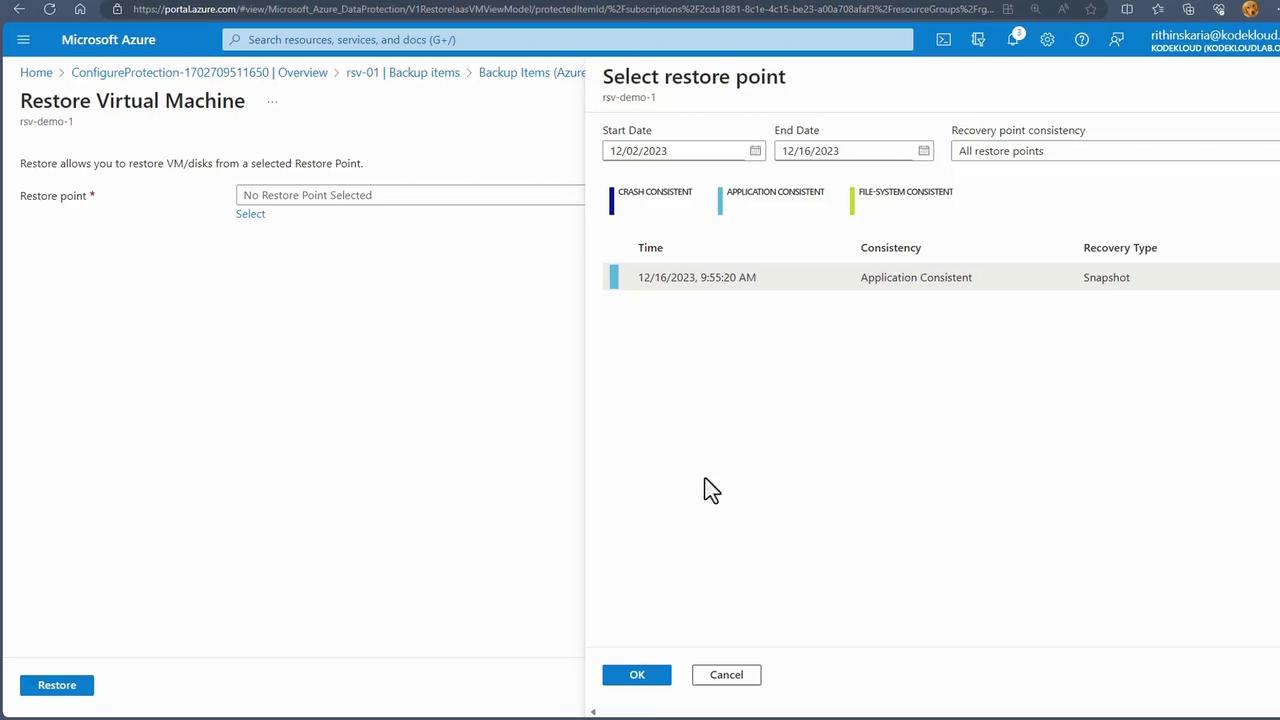The height and width of the screenshot is (720, 1280).
Task: Reload the page with the refresh icon
Action: click(49, 9)
